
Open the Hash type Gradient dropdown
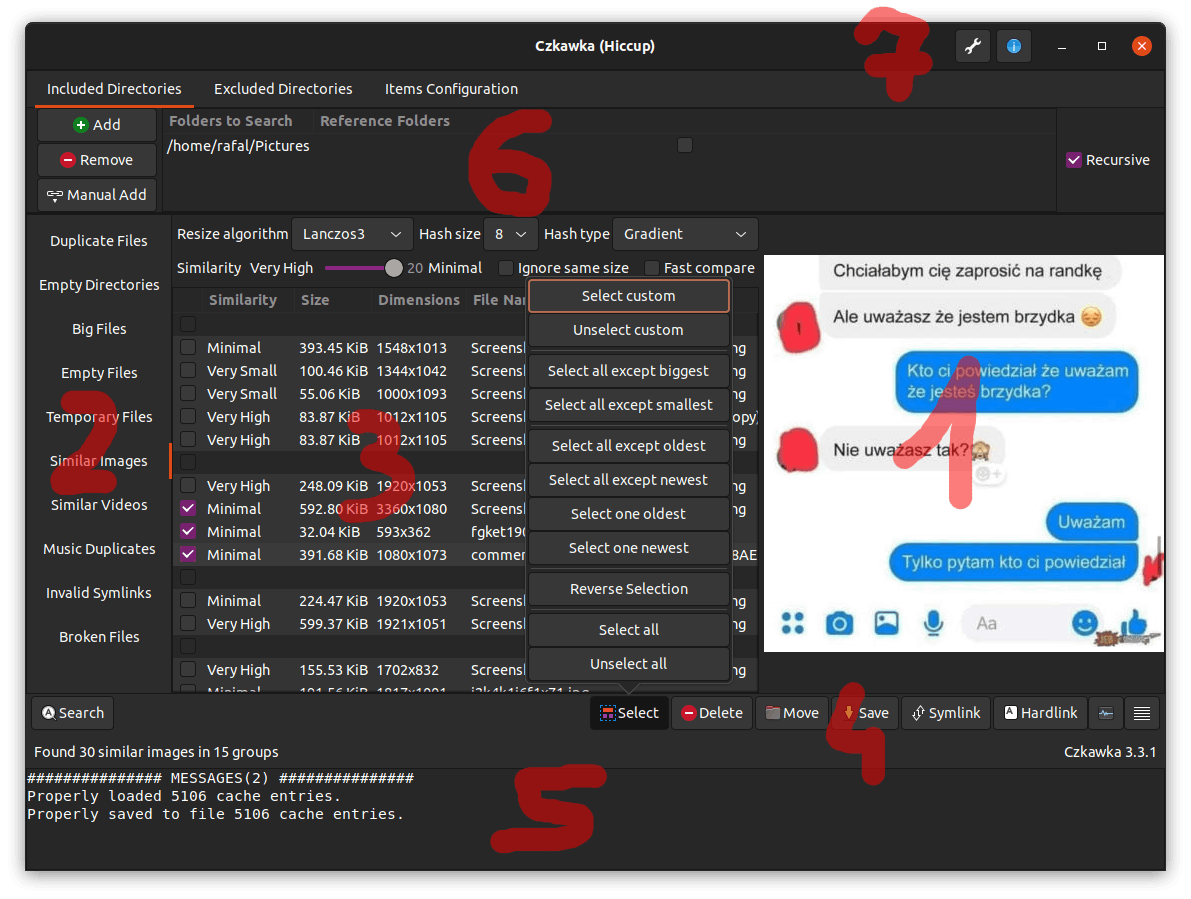685,234
